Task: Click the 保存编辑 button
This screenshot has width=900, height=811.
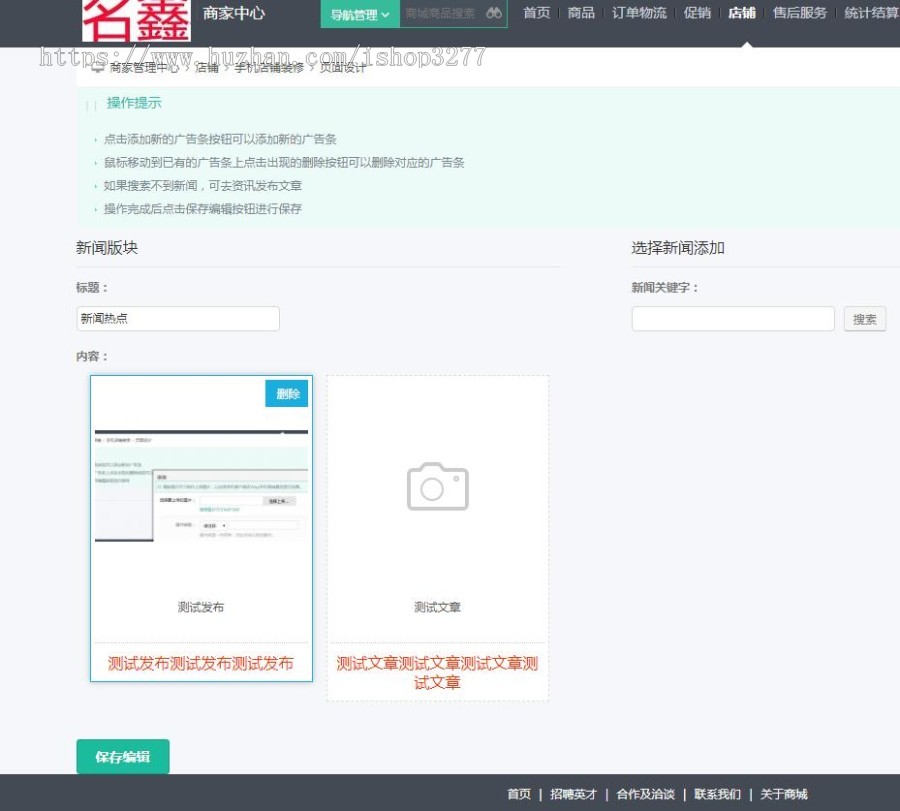Action: [x=123, y=757]
